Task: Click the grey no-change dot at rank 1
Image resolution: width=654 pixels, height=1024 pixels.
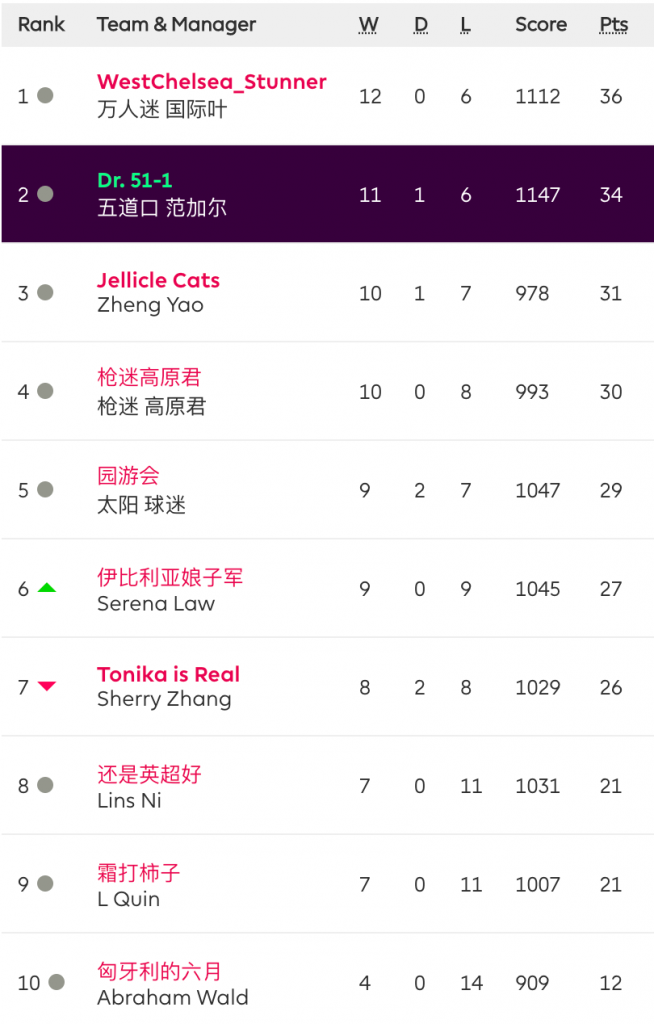Action: (45, 96)
